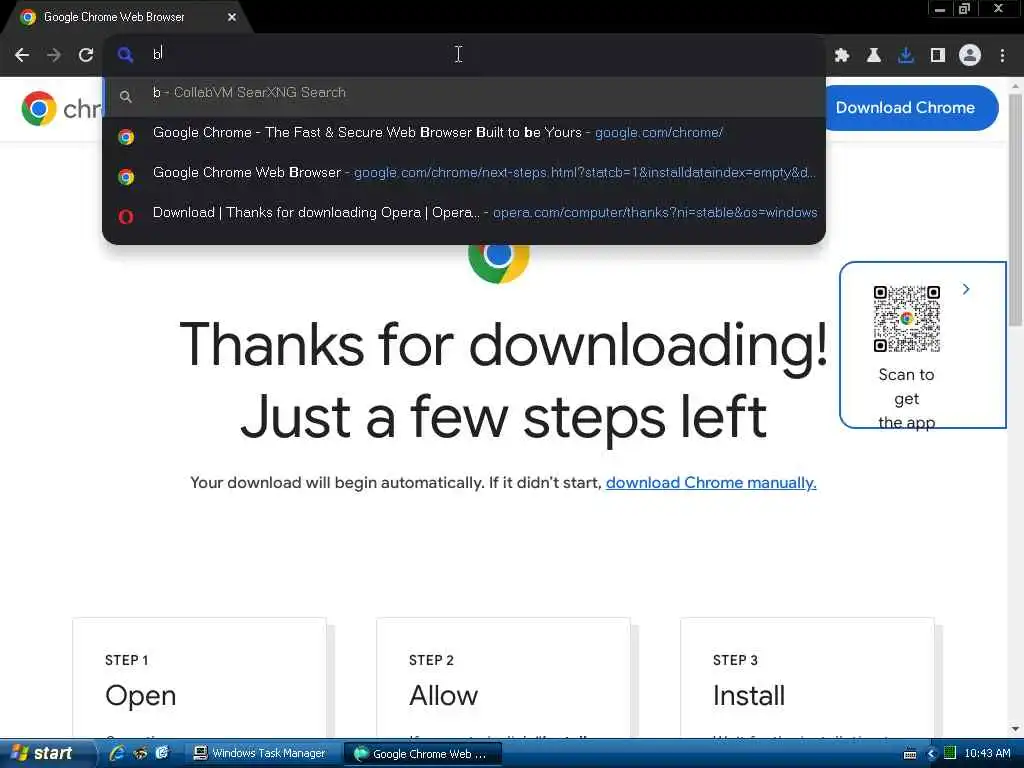Image resolution: width=1024 pixels, height=768 pixels.
Task: Minimize the Chrome window
Action: click(x=940, y=9)
